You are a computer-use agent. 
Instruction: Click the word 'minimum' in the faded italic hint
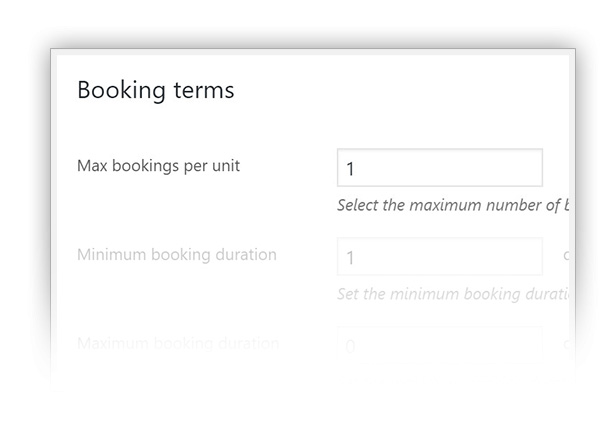[424, 294]
